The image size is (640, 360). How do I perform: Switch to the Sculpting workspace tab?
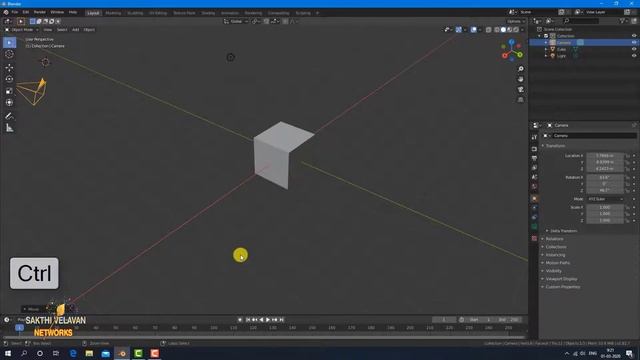[135, 13]
